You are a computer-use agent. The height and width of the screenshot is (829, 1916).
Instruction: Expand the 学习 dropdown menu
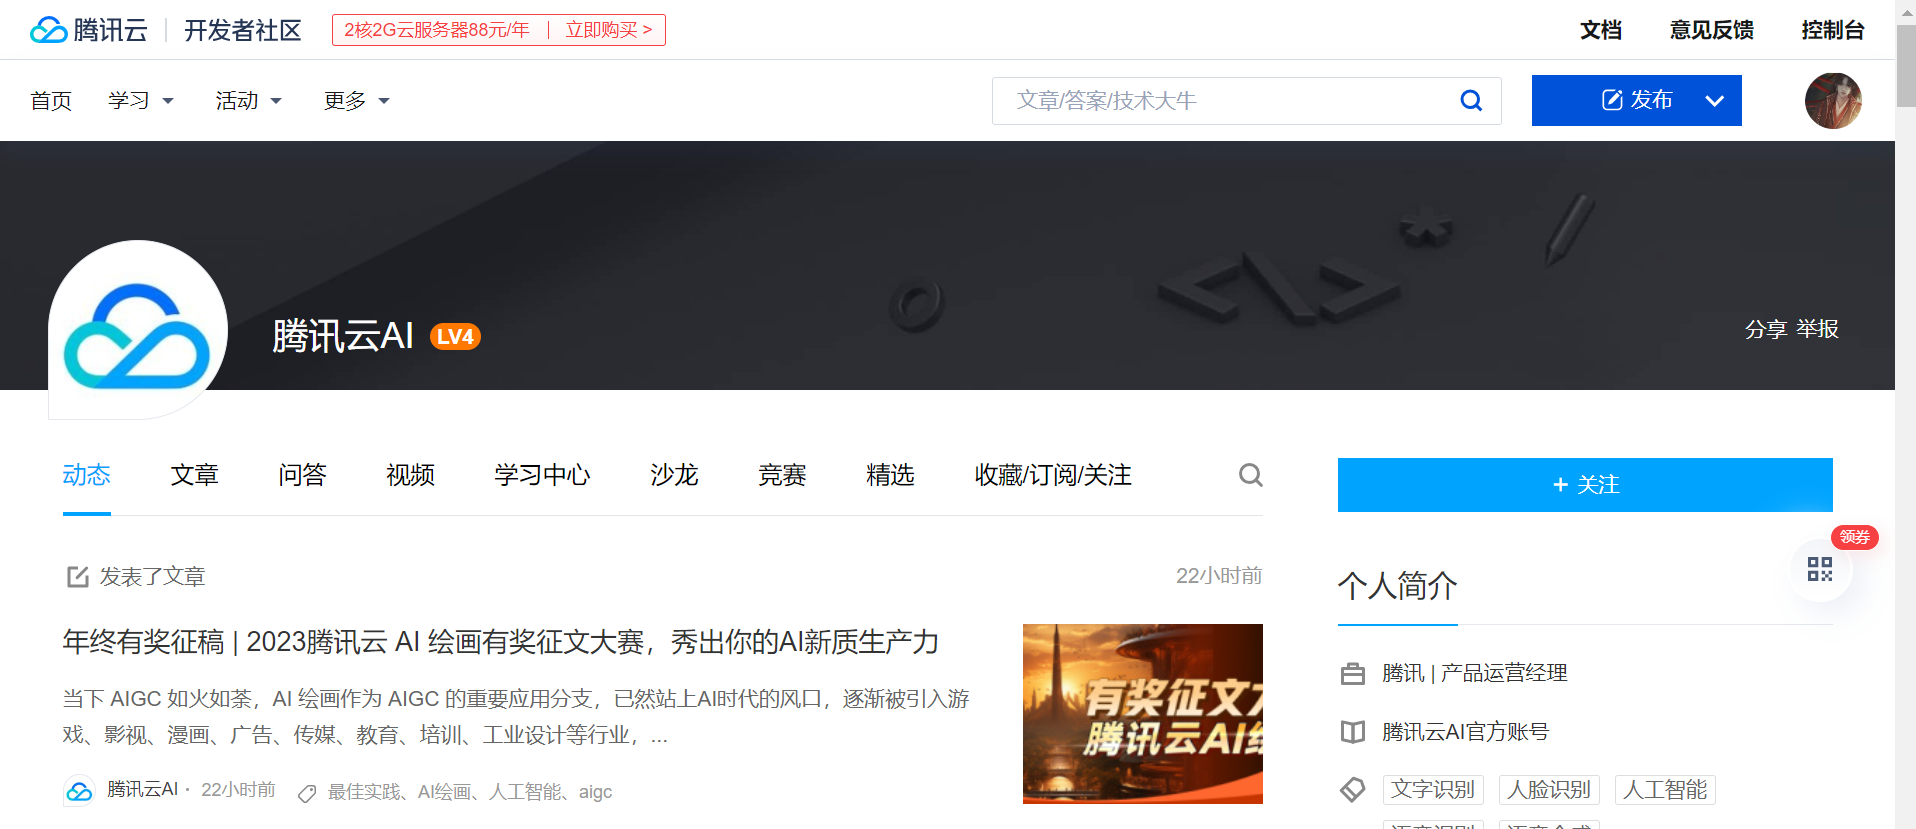click(x=141, y=101)
